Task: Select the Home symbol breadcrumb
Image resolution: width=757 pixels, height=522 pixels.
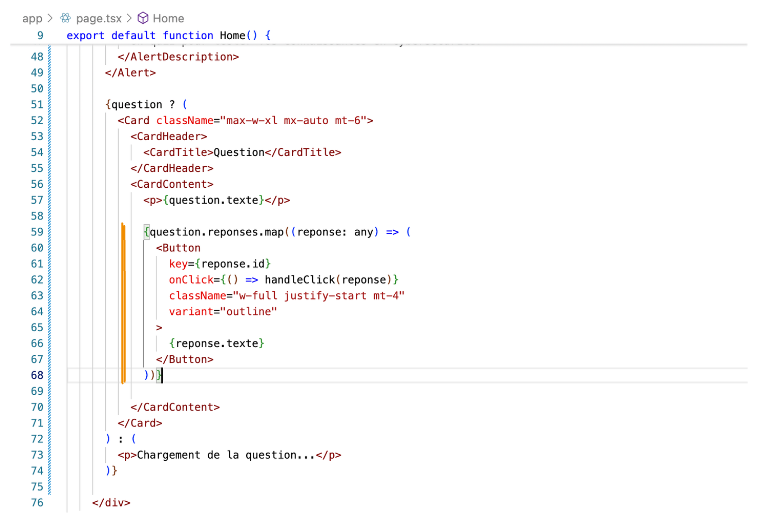Action: click(x=168, y=18)
